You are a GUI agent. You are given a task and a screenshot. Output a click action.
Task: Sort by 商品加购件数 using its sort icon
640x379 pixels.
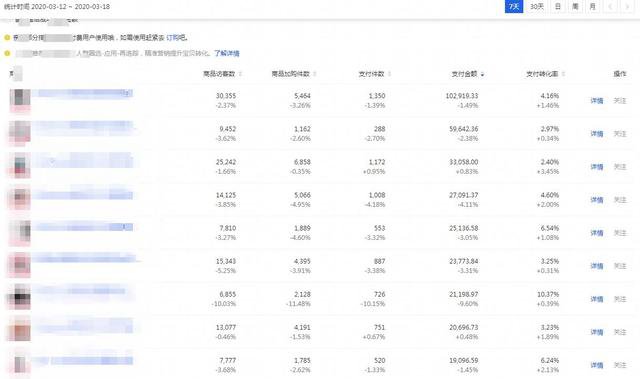(x=315, y=74)
